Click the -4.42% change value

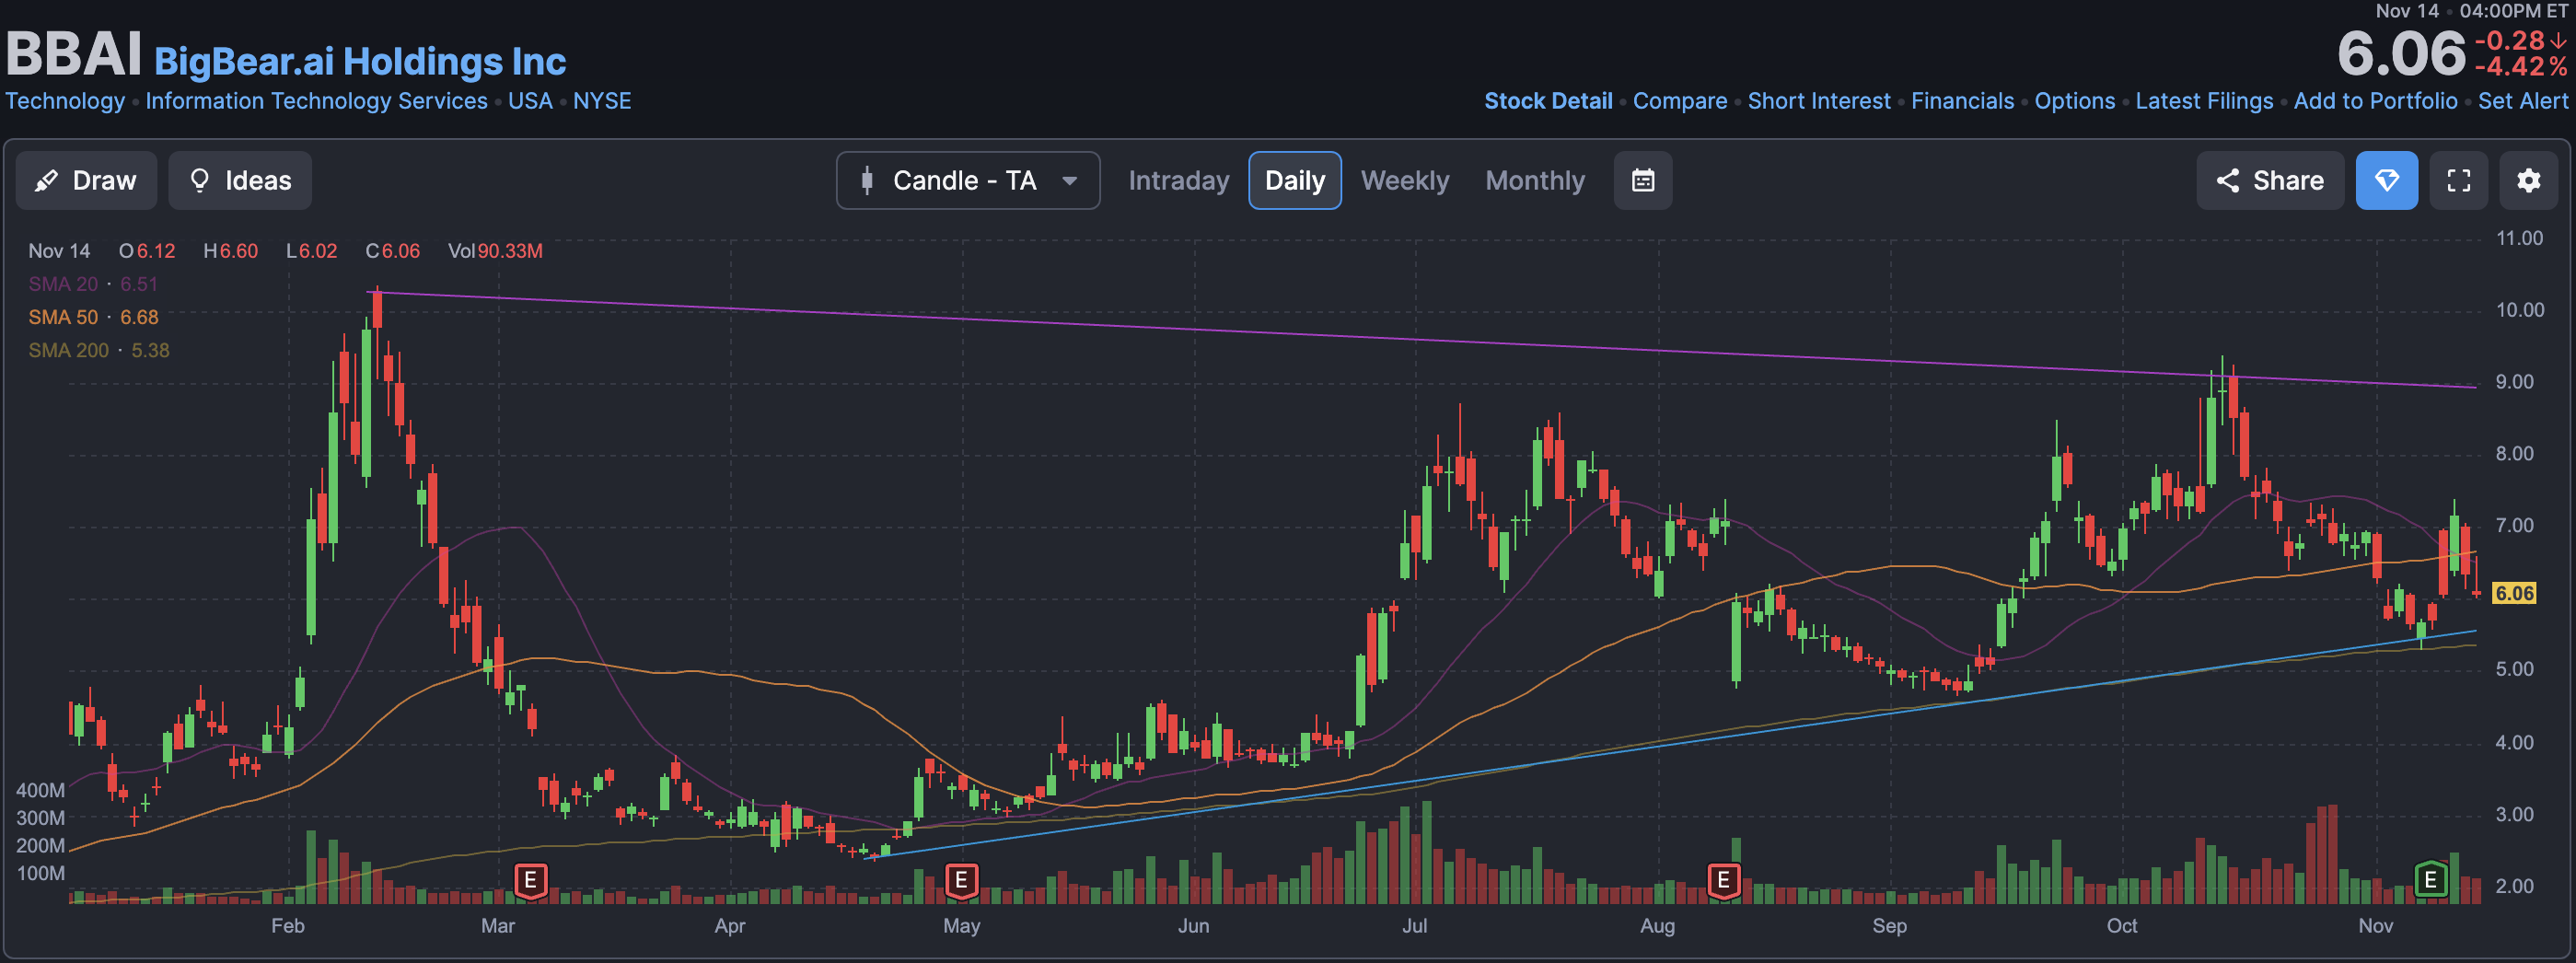click(x=2521, y=67)
